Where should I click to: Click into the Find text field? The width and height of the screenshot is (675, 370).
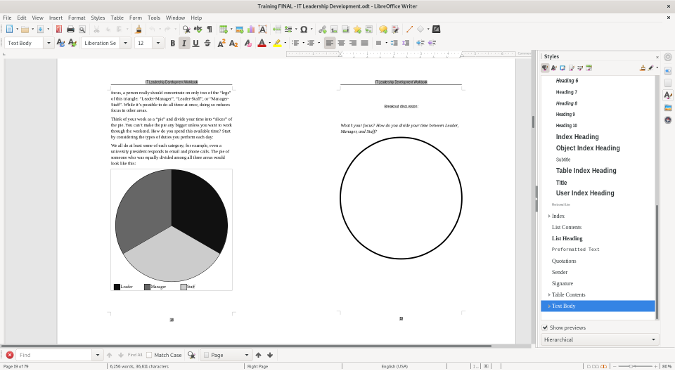coord(54,355)
